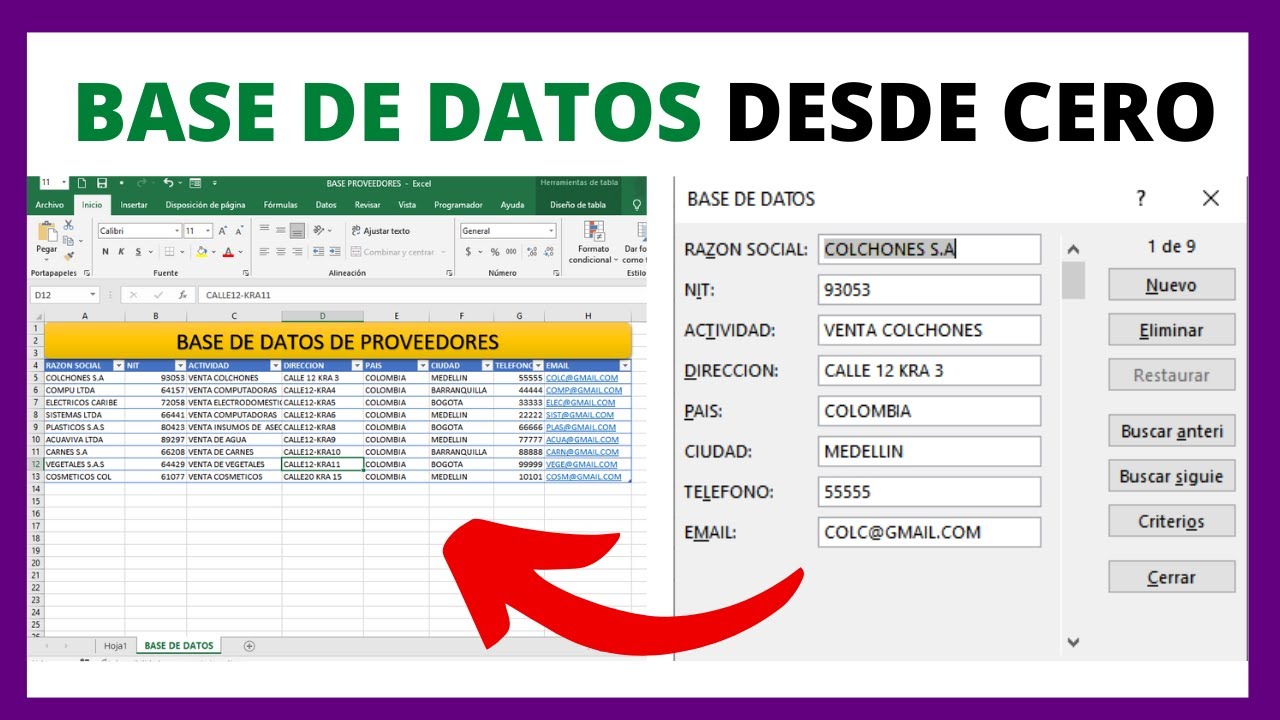
Task: Click the top align icon
Action: click(x=264, y=228)
